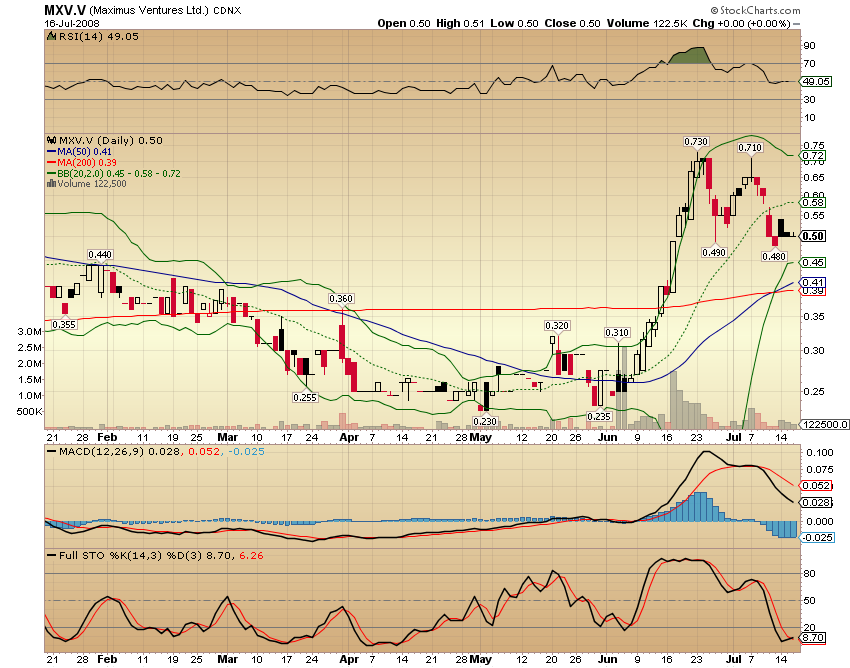Click the bold 0.50 last price tag
Viewport: 850px width, 668px height.
point(813,236)
